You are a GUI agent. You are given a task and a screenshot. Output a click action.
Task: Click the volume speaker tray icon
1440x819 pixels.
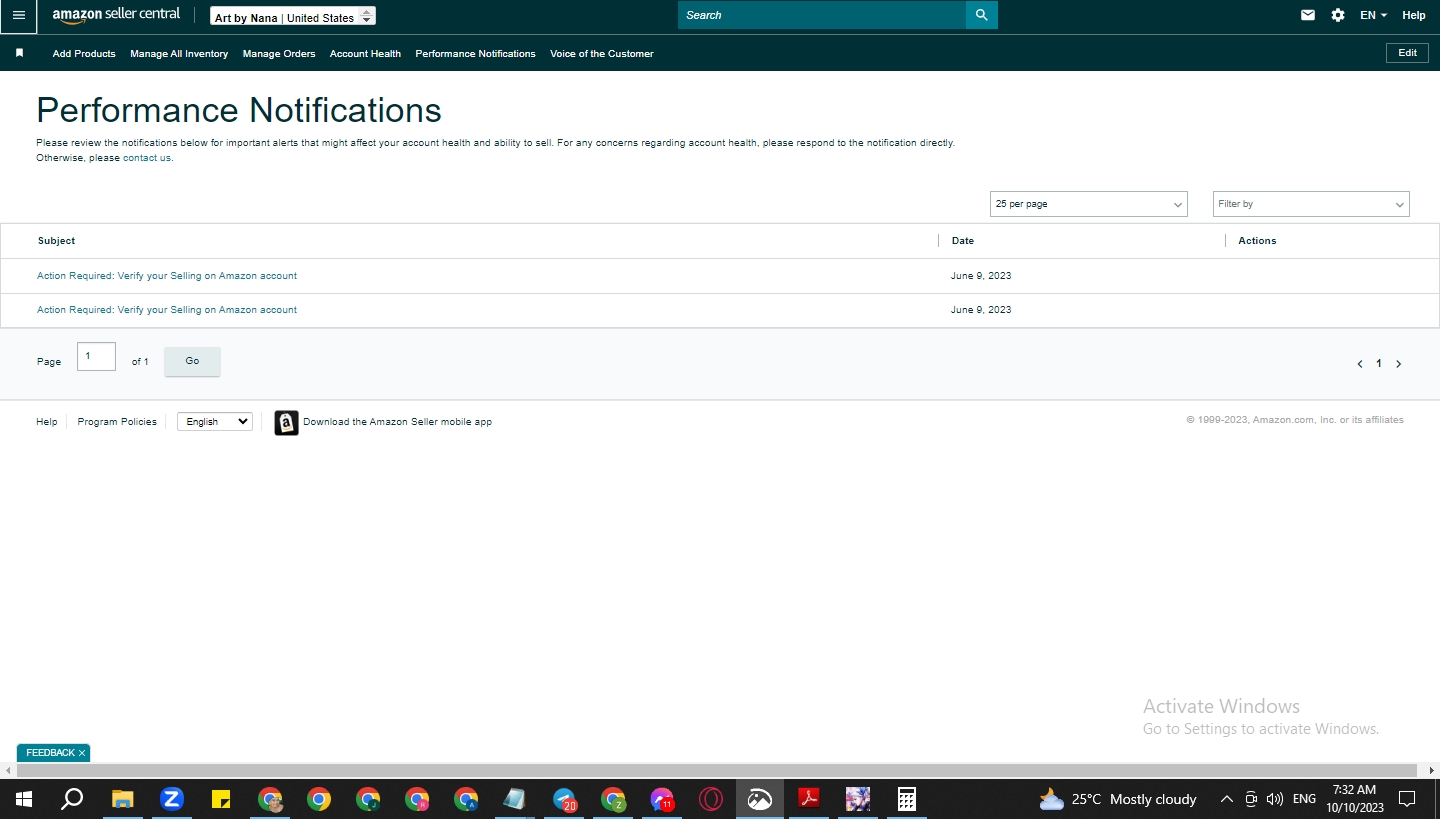(1275, 799)
